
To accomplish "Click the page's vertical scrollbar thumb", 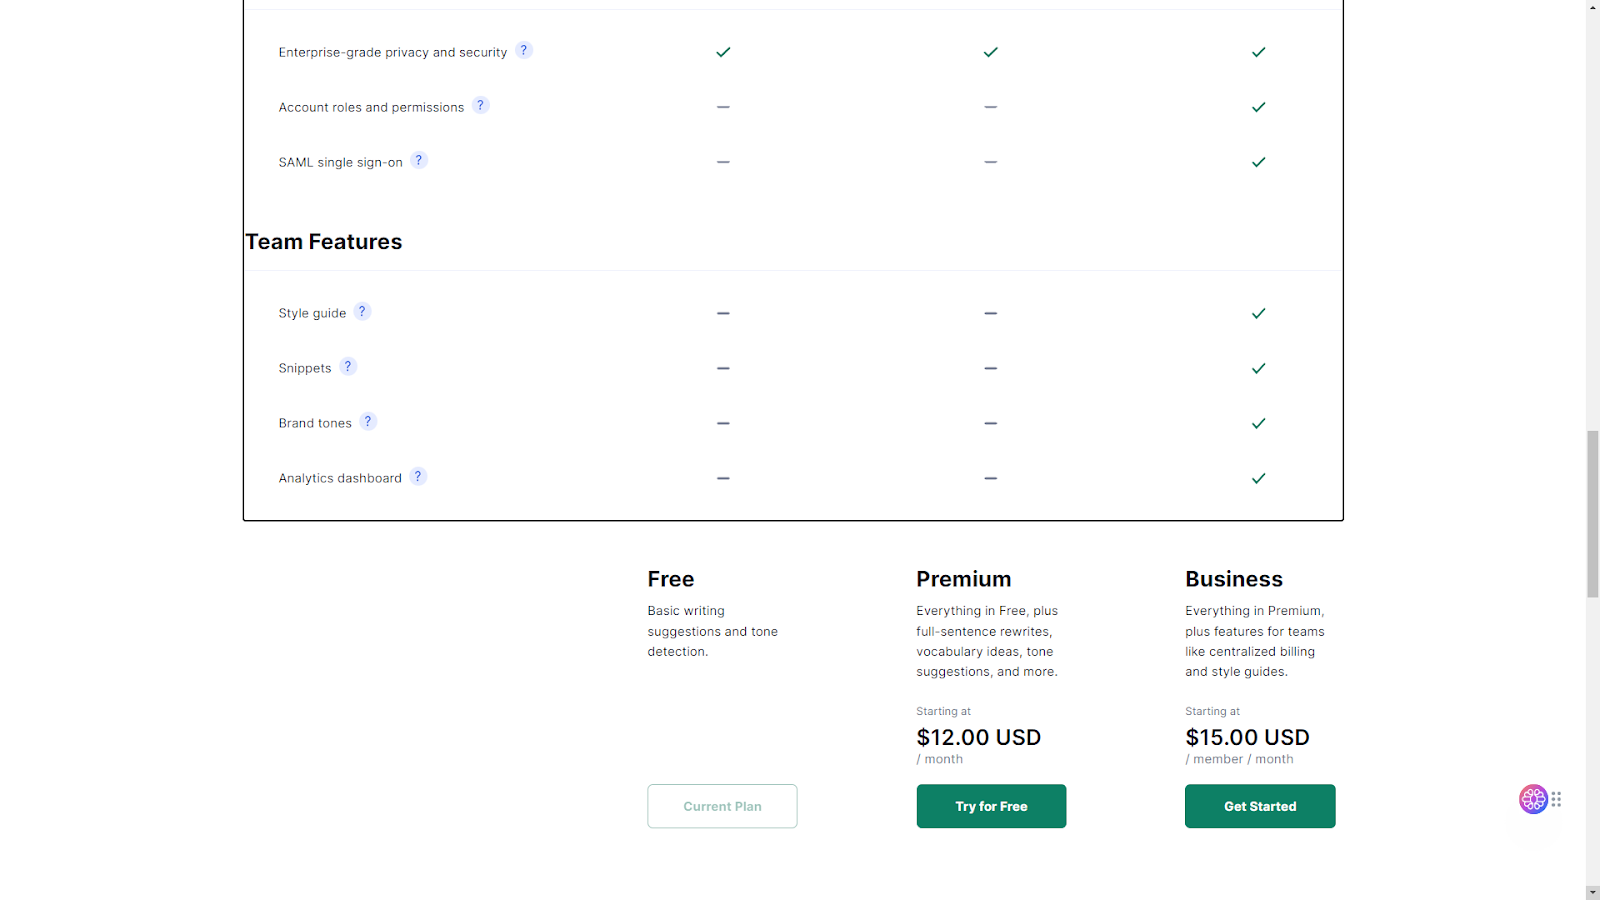I will click(1592, 514).
